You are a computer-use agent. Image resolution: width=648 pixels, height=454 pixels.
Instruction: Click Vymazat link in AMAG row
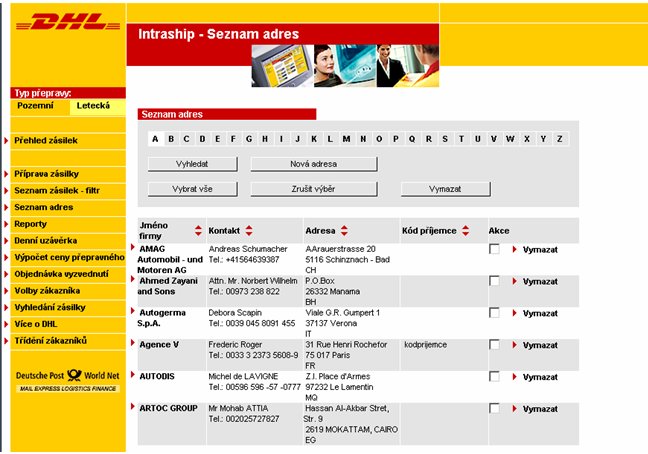tap(540, 250)
